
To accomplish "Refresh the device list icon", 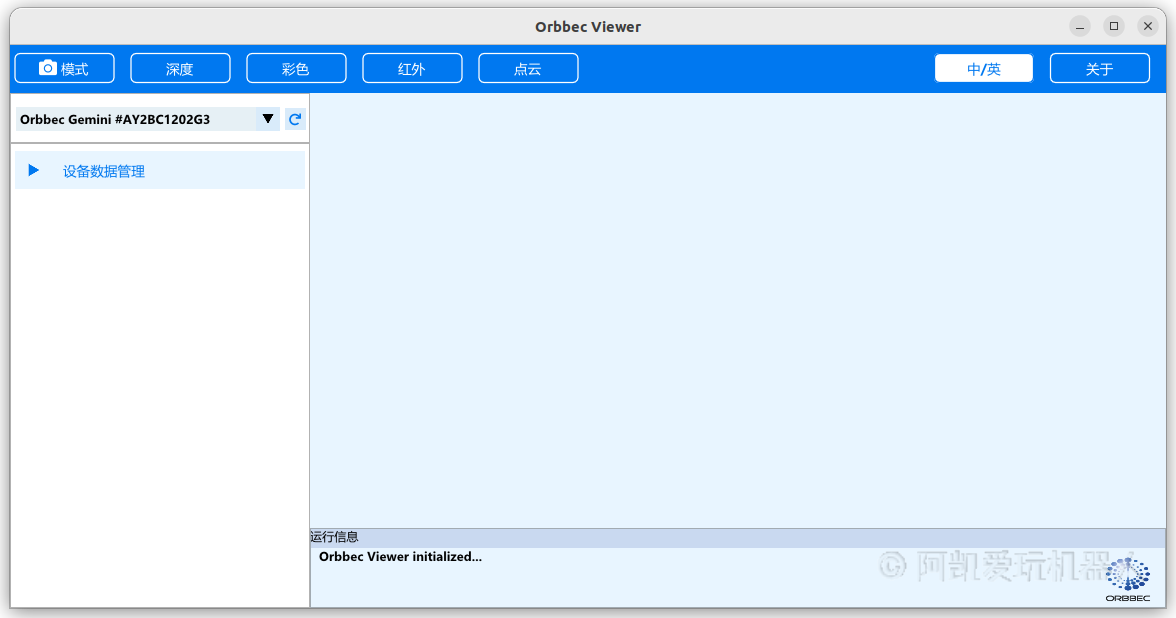I will pyautogui.click(x=296, y=118).
